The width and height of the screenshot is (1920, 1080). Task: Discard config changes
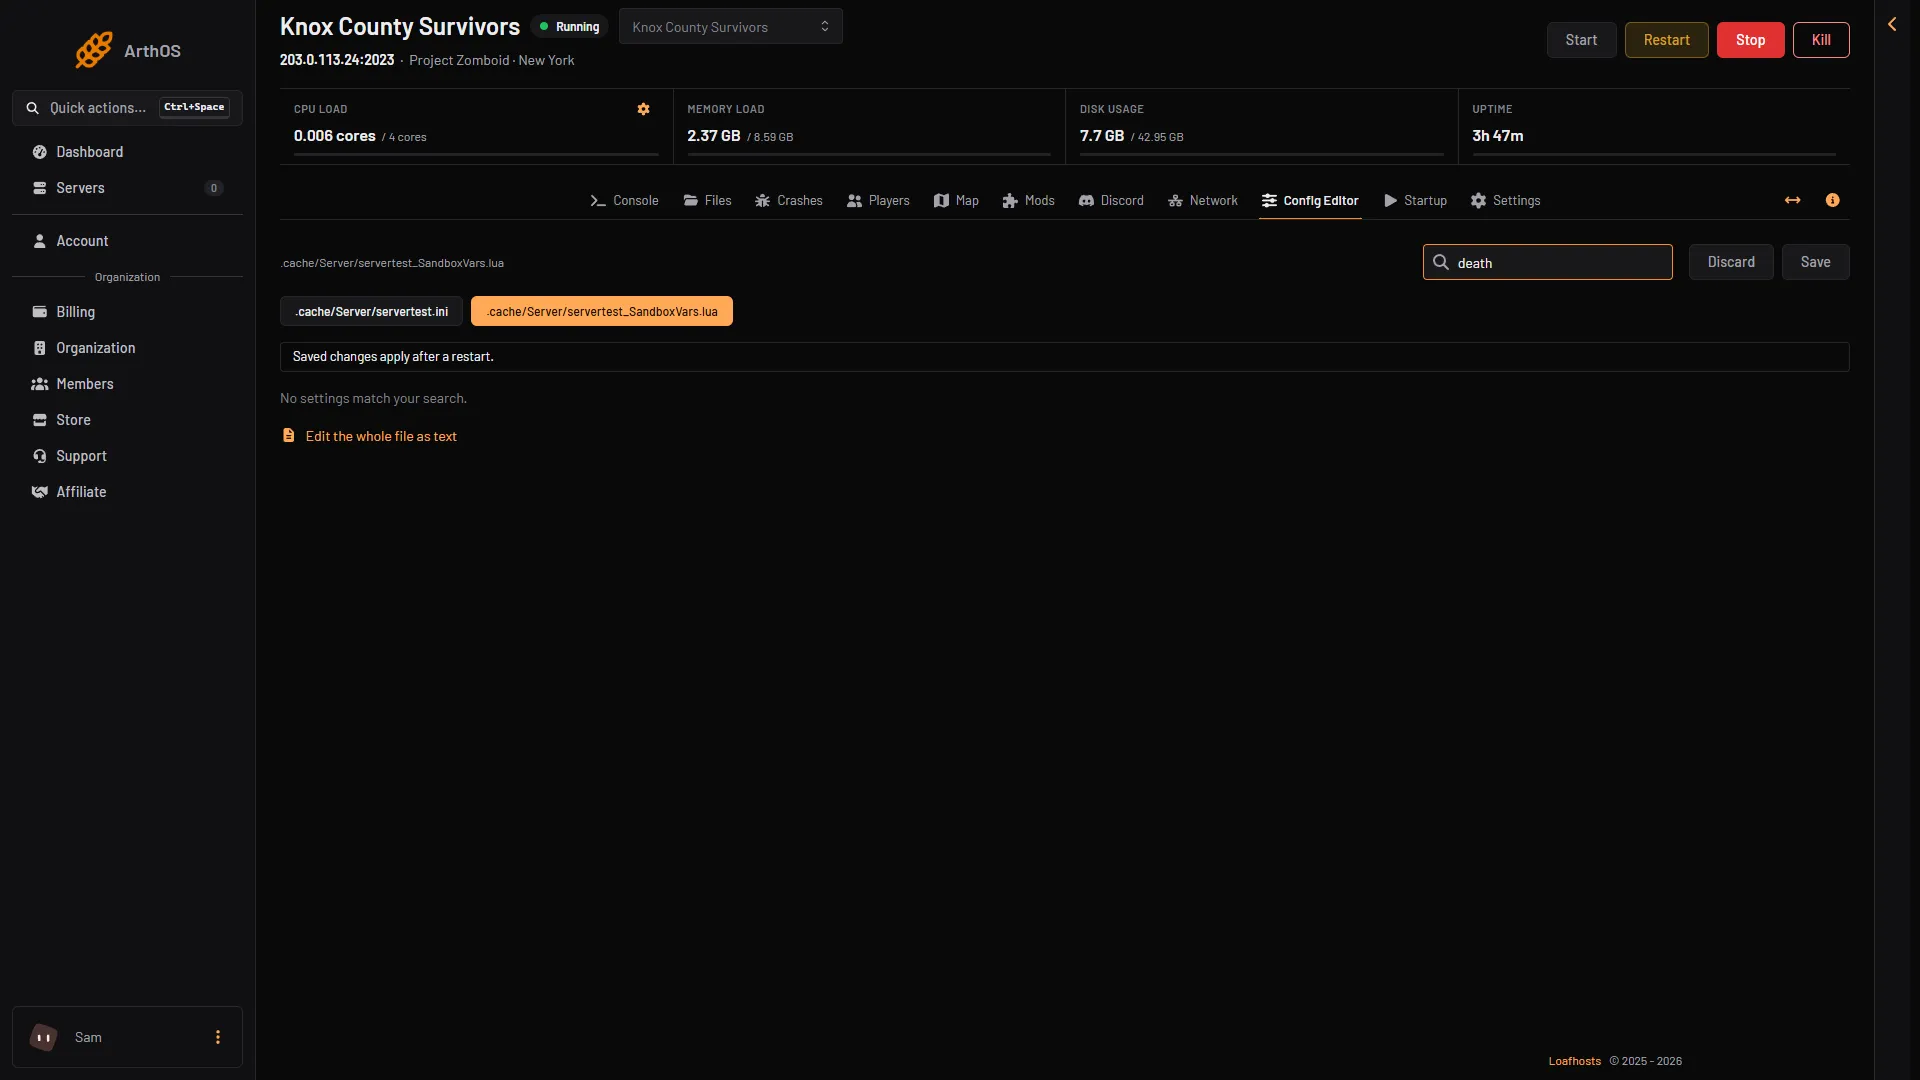point(1731,262)
